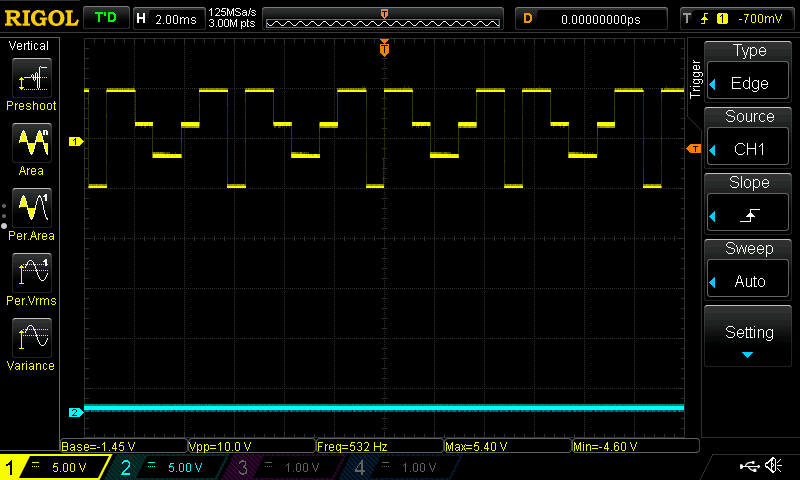Click the USB connection status icon
Image resolution: width=800 pixels, height=480 pixels.
(x=749, y=465)
